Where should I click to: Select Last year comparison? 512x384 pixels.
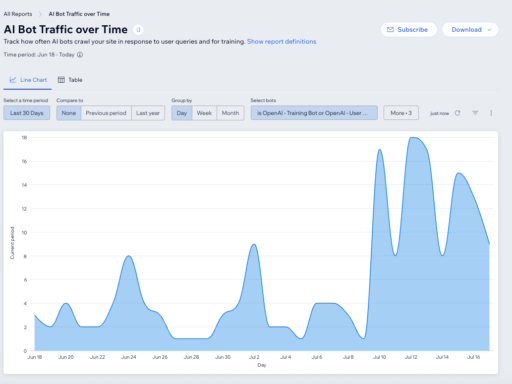pyautogui.click(x=148, y=113)
